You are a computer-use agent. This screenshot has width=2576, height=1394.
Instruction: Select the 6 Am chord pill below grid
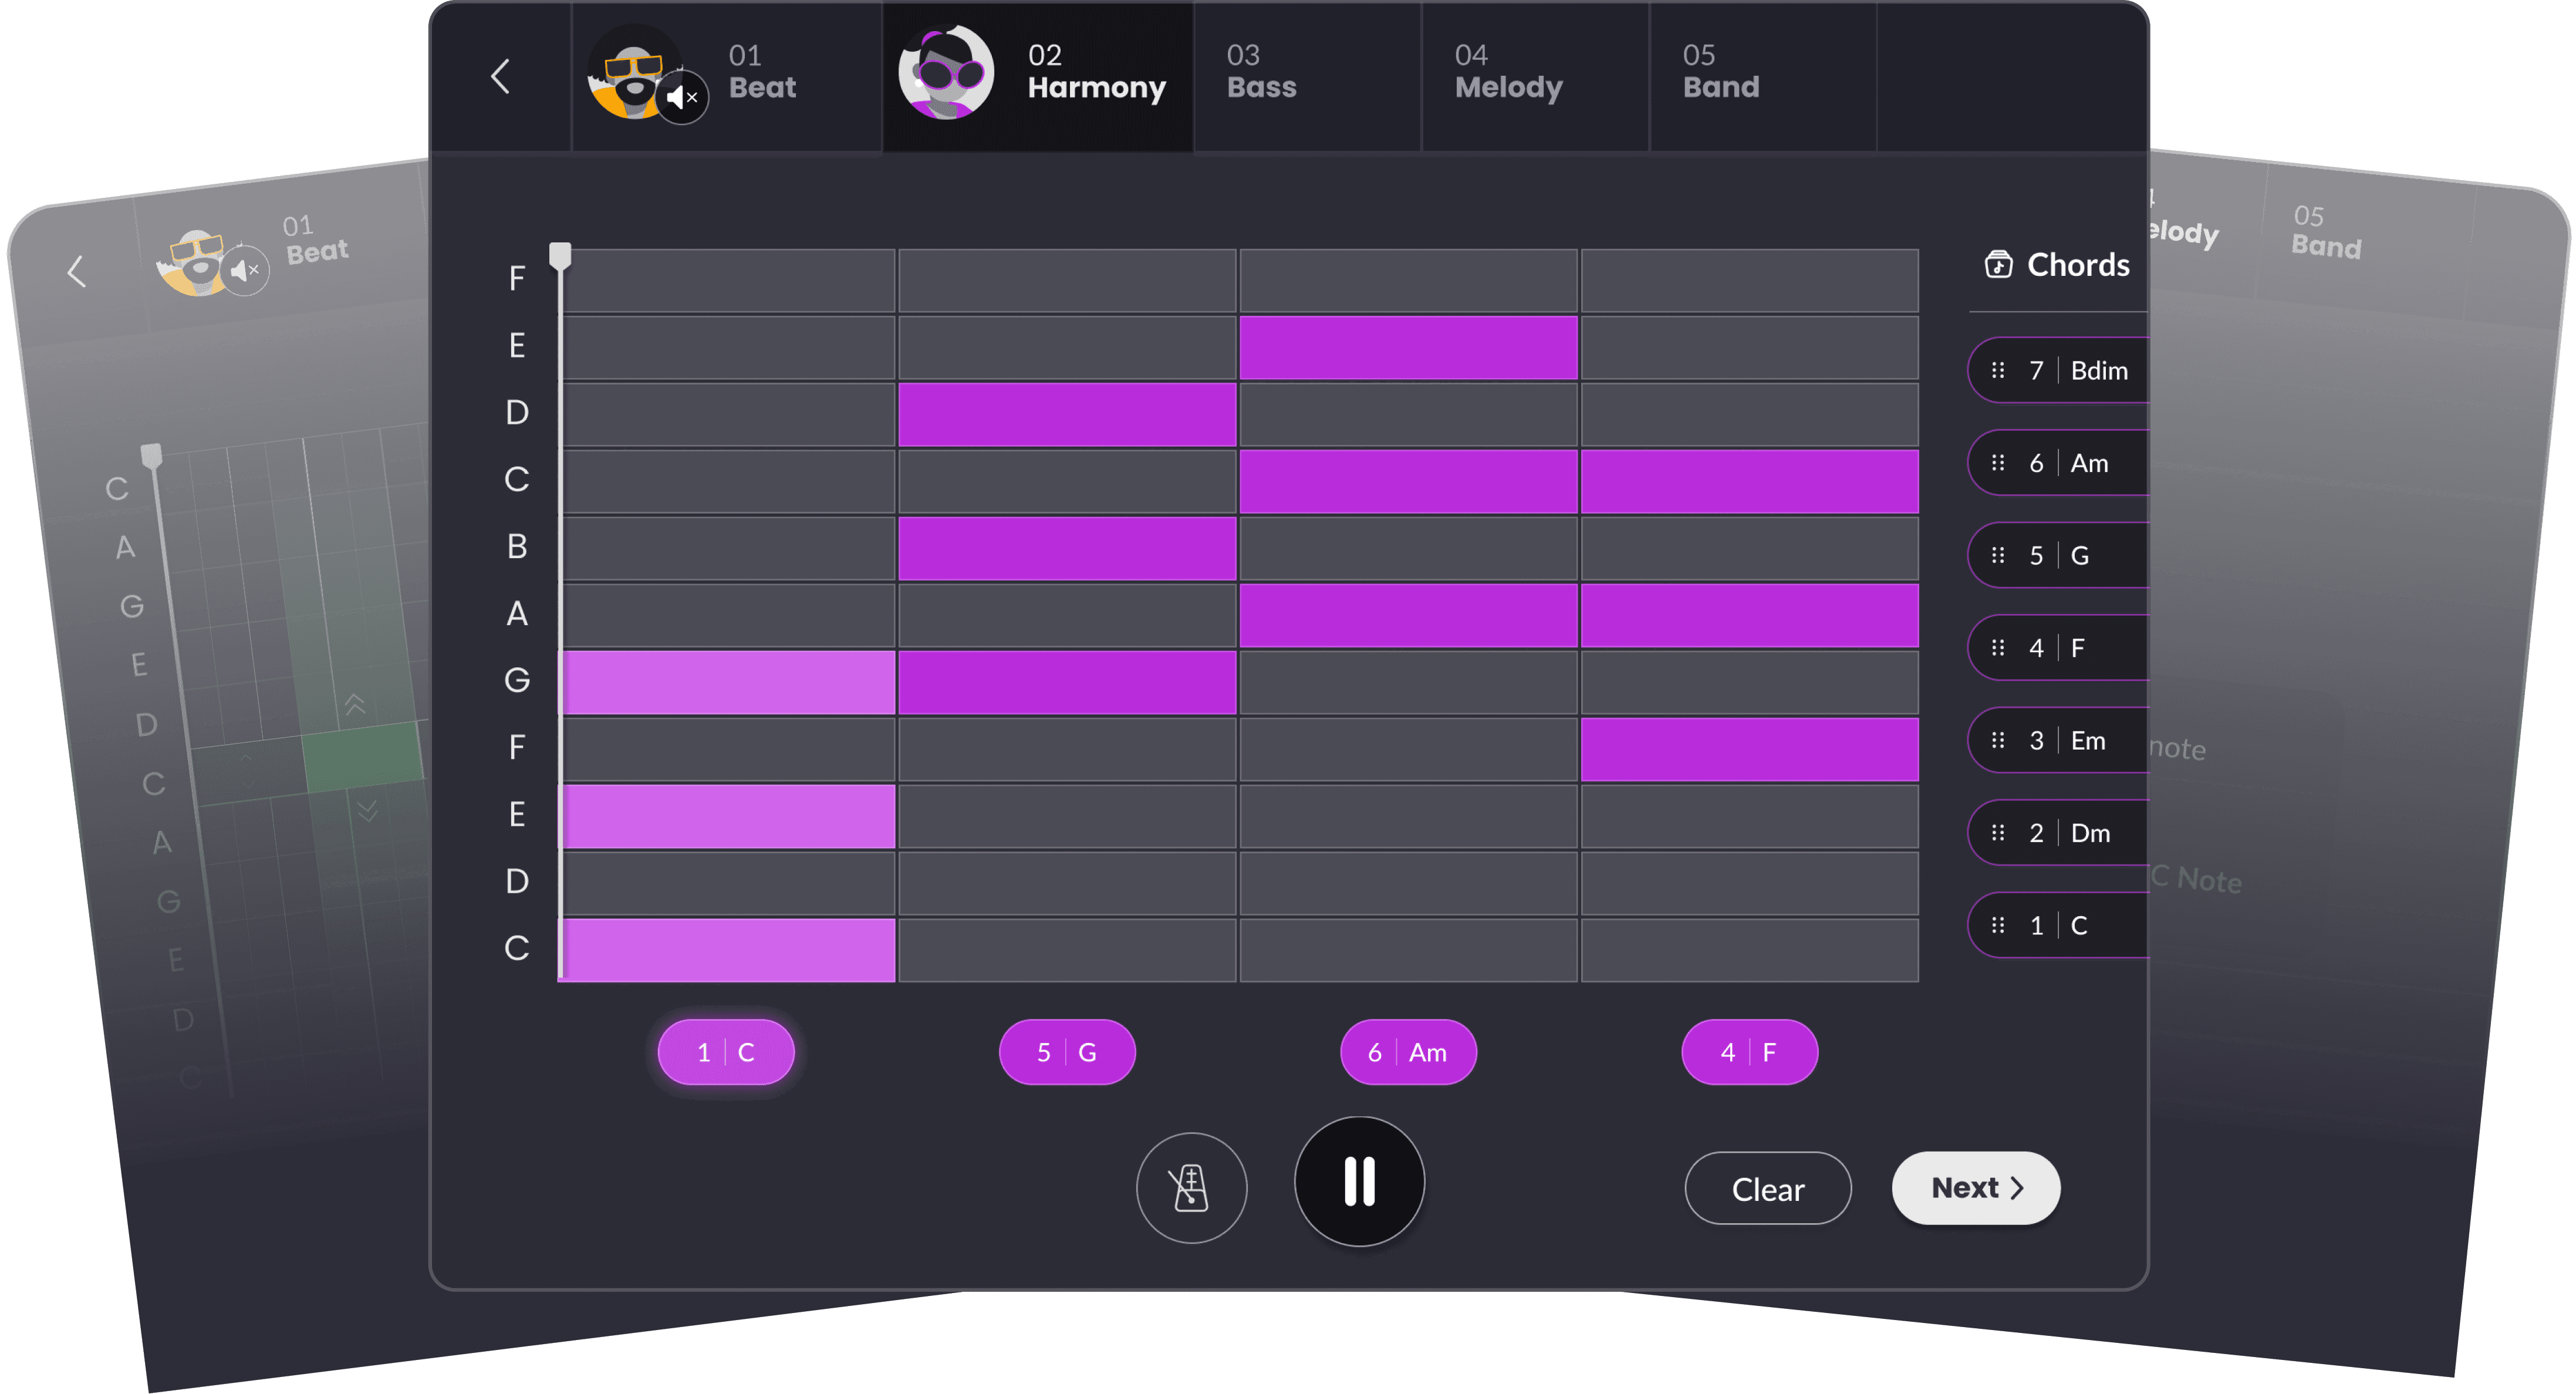(1407, 1052)
